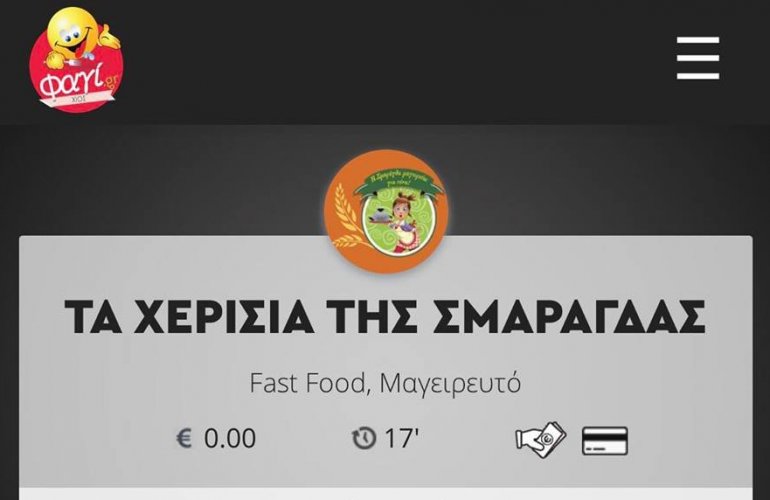Select the Fast Food category label
The image size is (770, 500).
click(x=307, y=383)
